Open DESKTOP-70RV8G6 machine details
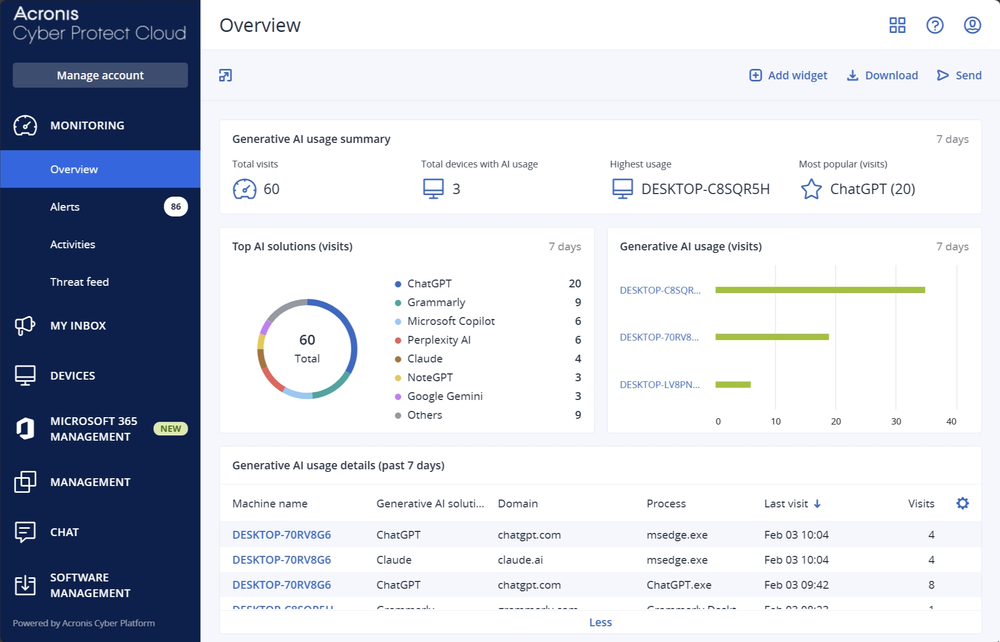The image size is (1000, 642). pyautogui.click(x=281, y=534)
